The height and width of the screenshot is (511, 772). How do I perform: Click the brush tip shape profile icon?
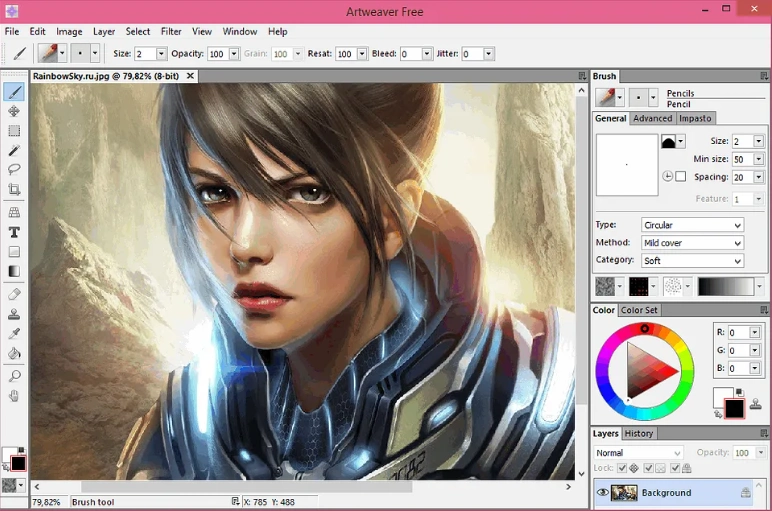[x=668, y=142]
